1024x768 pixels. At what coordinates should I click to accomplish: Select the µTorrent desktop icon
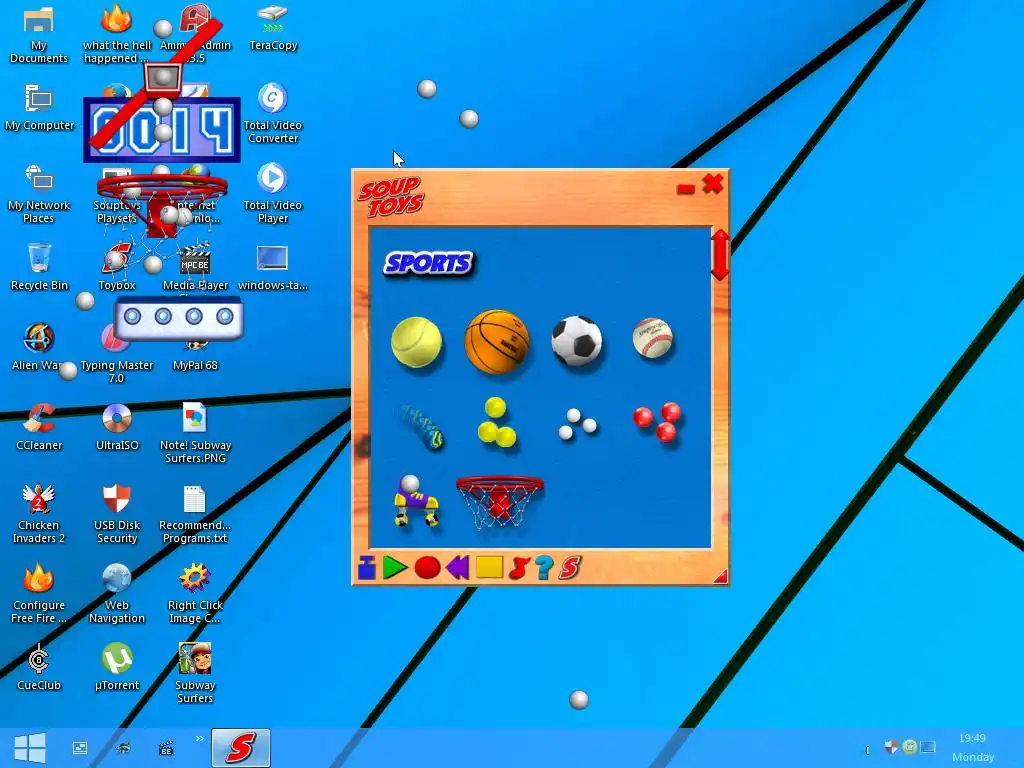coord(117,667)
